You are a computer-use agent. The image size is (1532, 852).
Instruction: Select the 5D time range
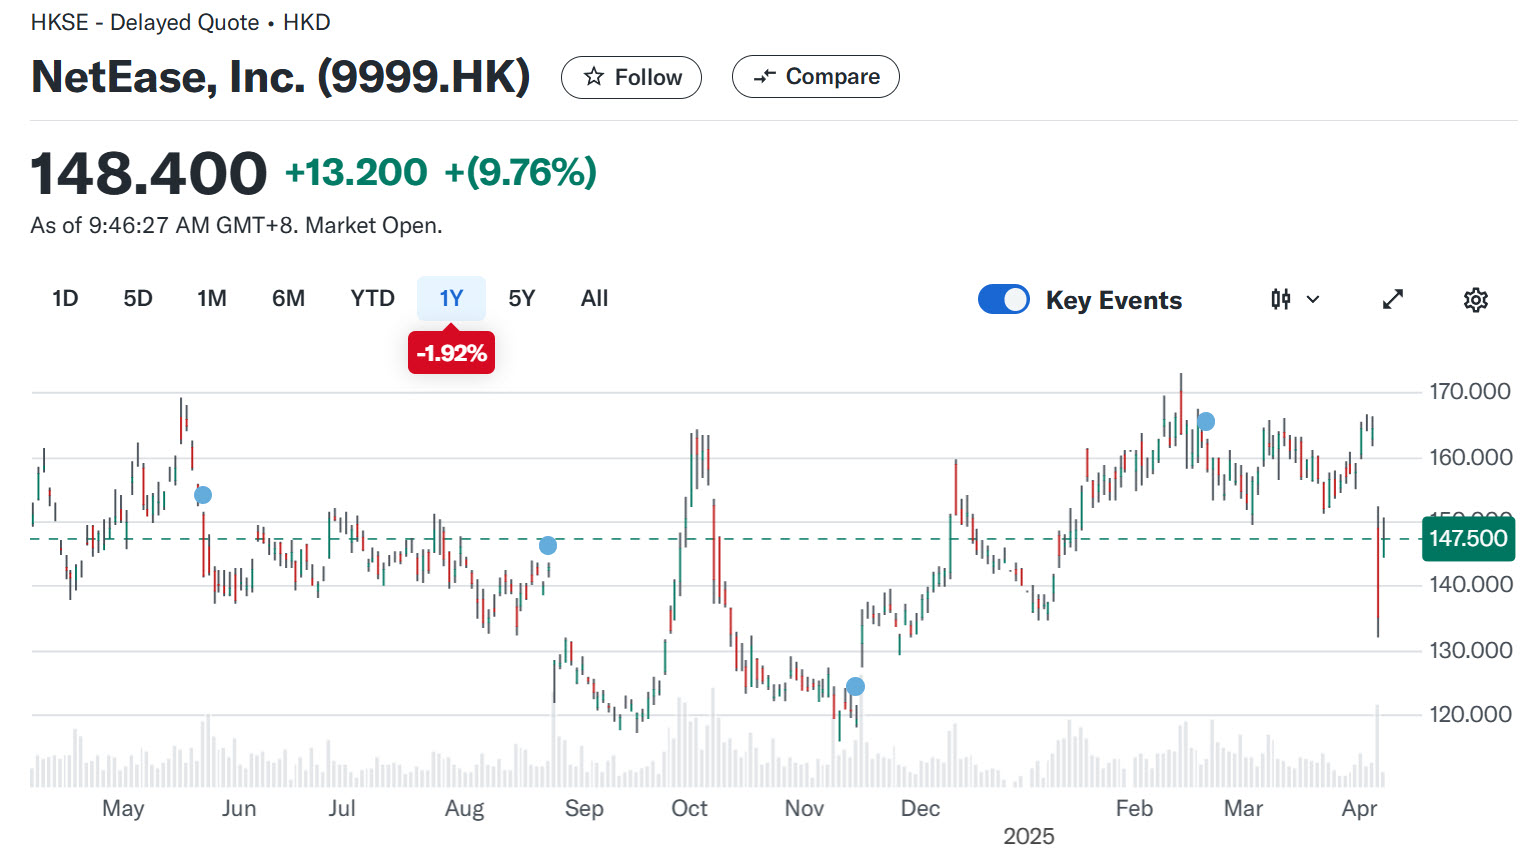click(138, 298)
